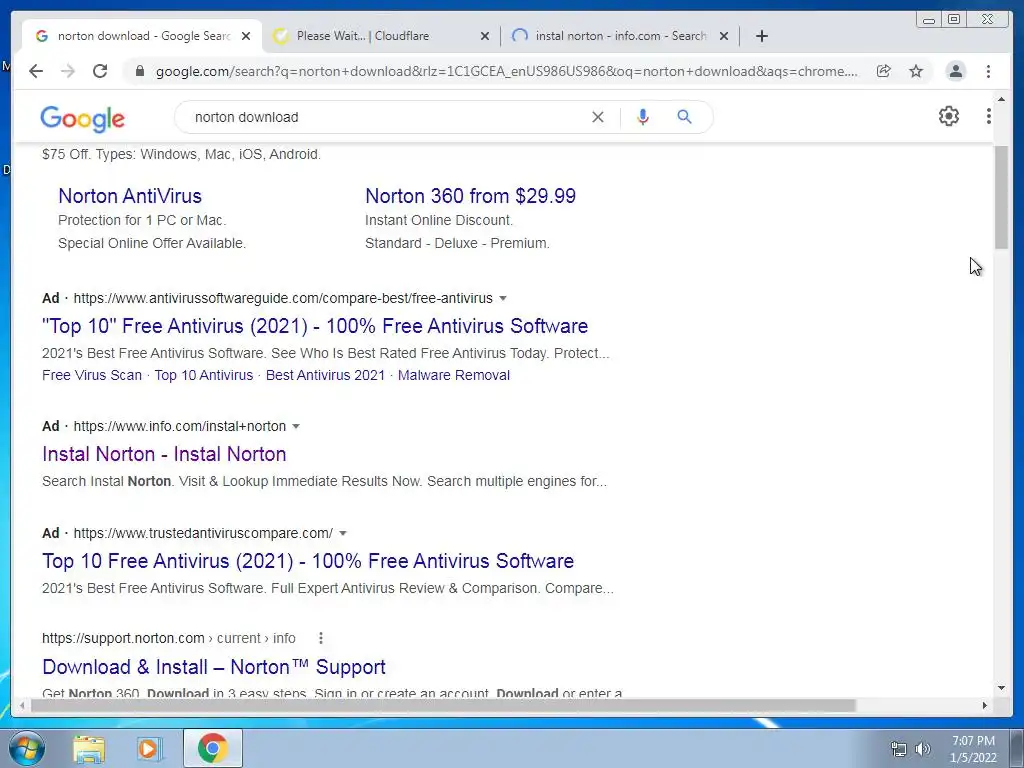Open the taskbar clock showing 7:07 PM
1024x768 pixels.
973,749
